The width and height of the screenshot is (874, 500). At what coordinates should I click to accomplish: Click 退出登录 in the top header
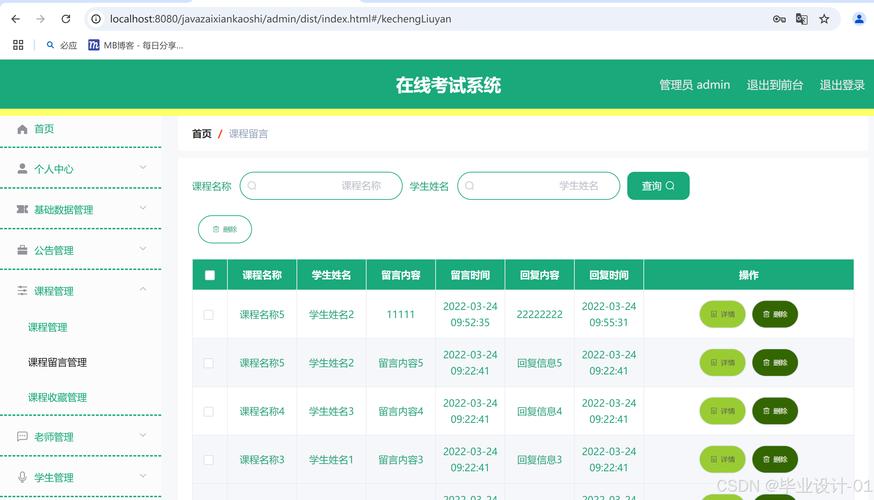(x=842, y=85)
